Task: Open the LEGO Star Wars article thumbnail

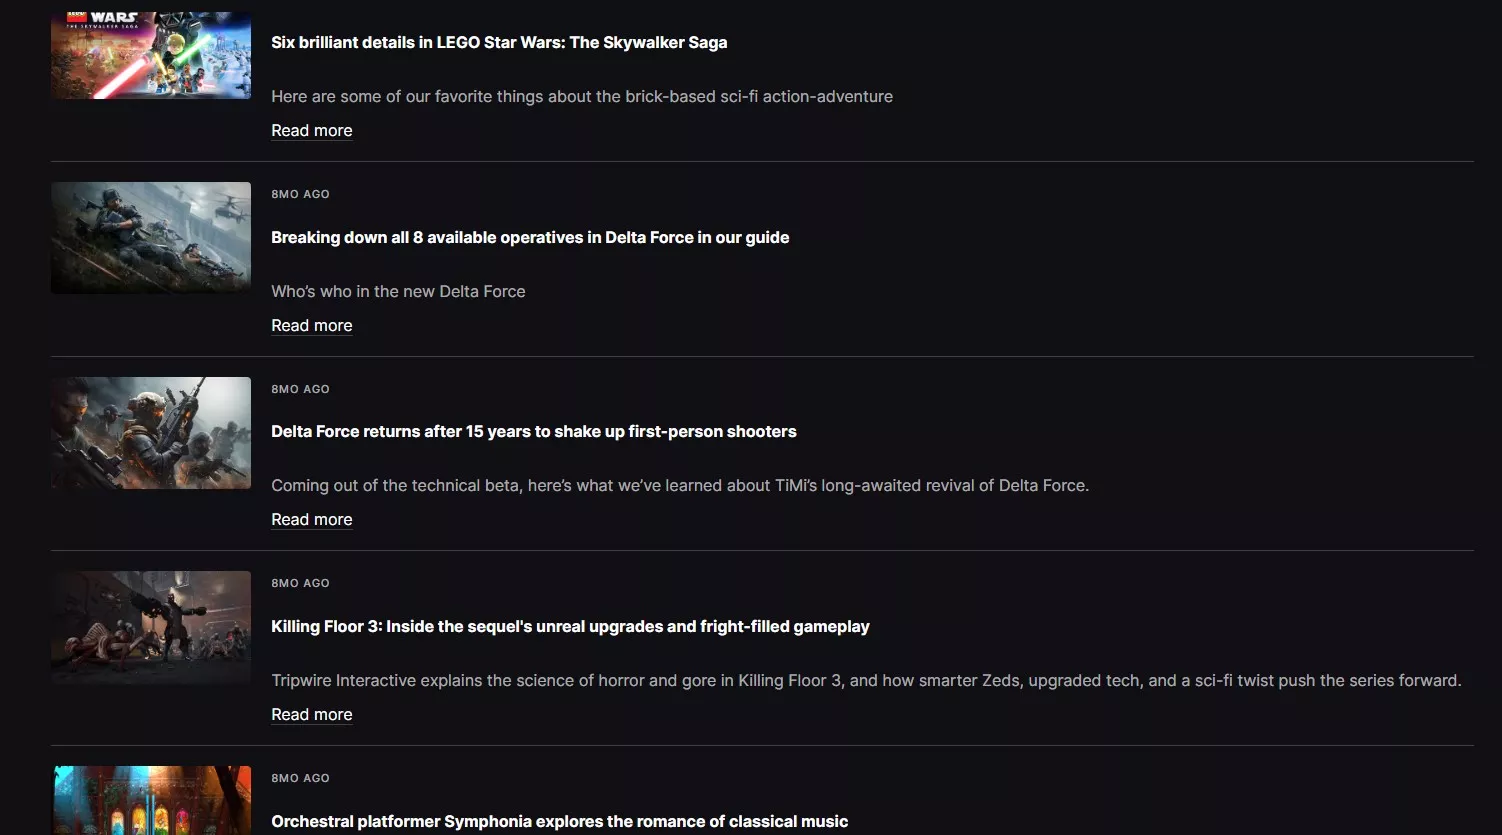Action: point(151,55)
